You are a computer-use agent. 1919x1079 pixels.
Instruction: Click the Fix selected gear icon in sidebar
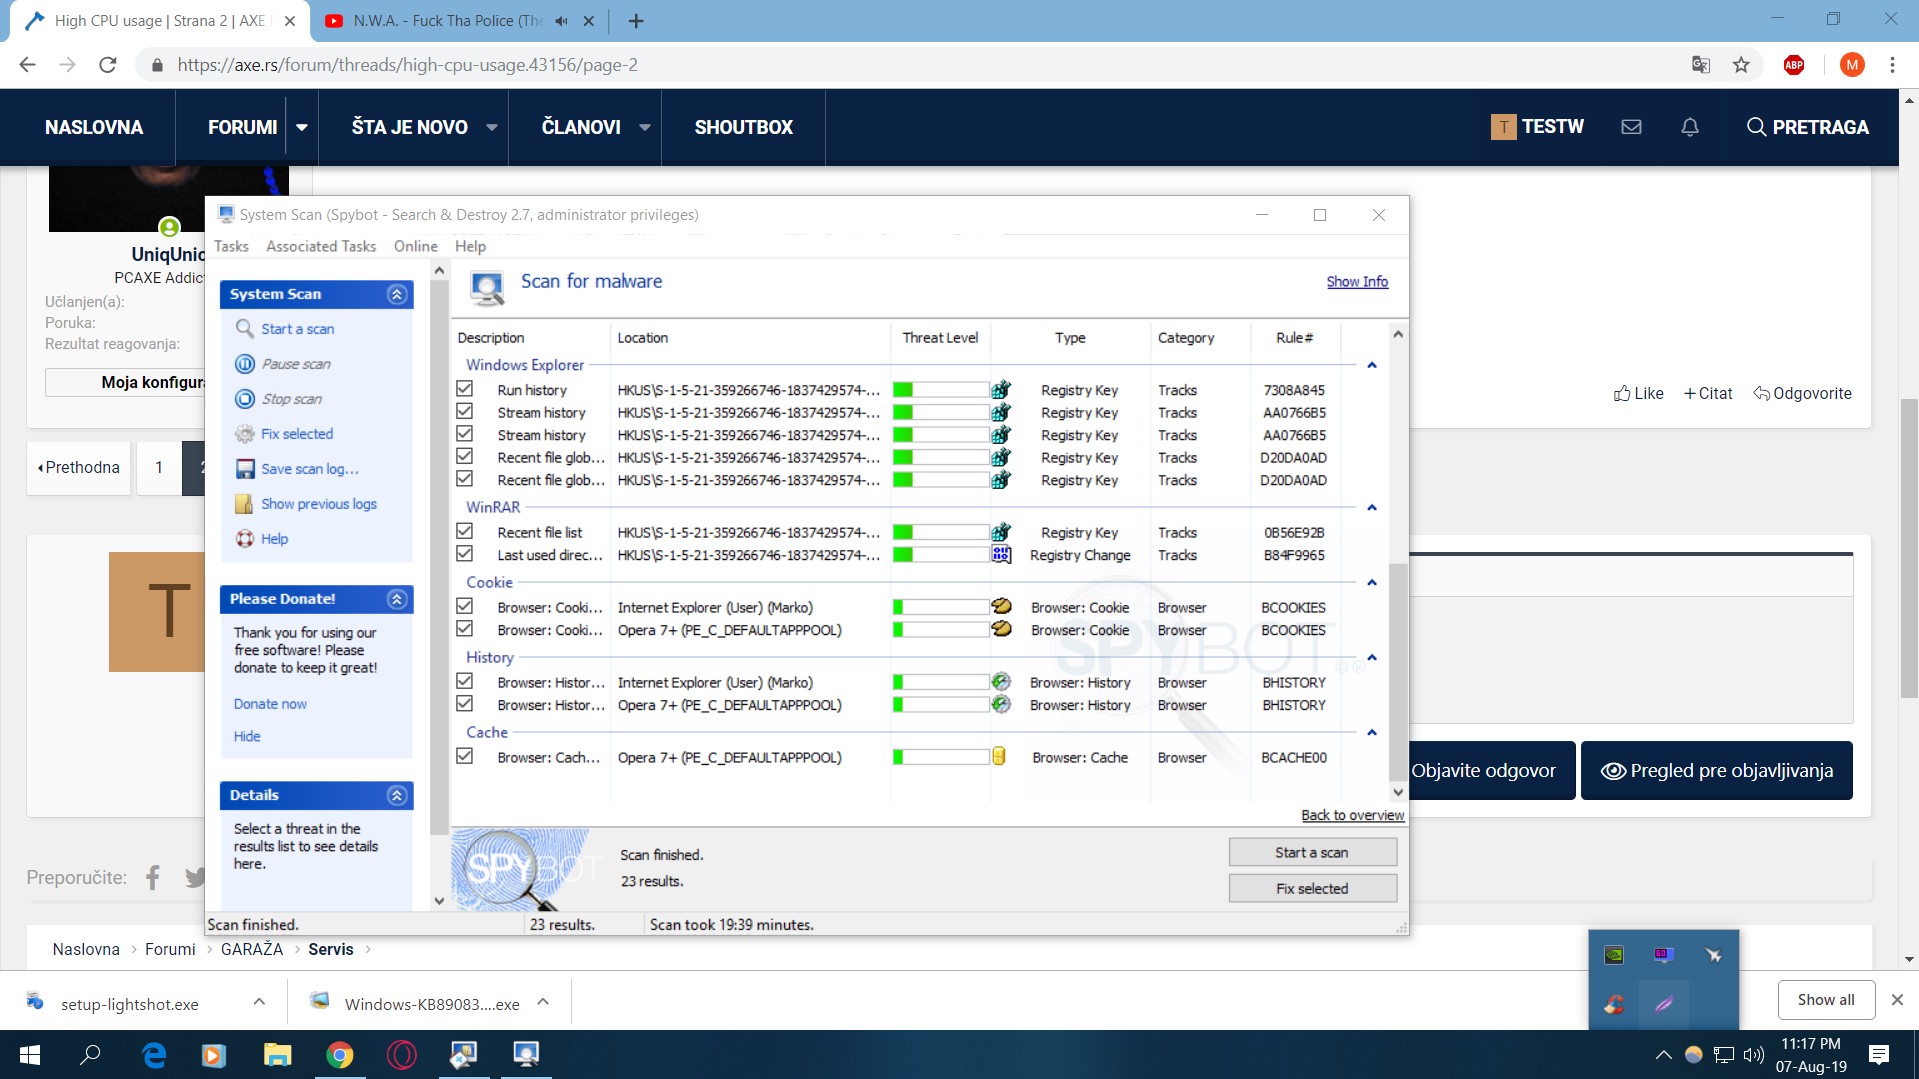[244, 434]
